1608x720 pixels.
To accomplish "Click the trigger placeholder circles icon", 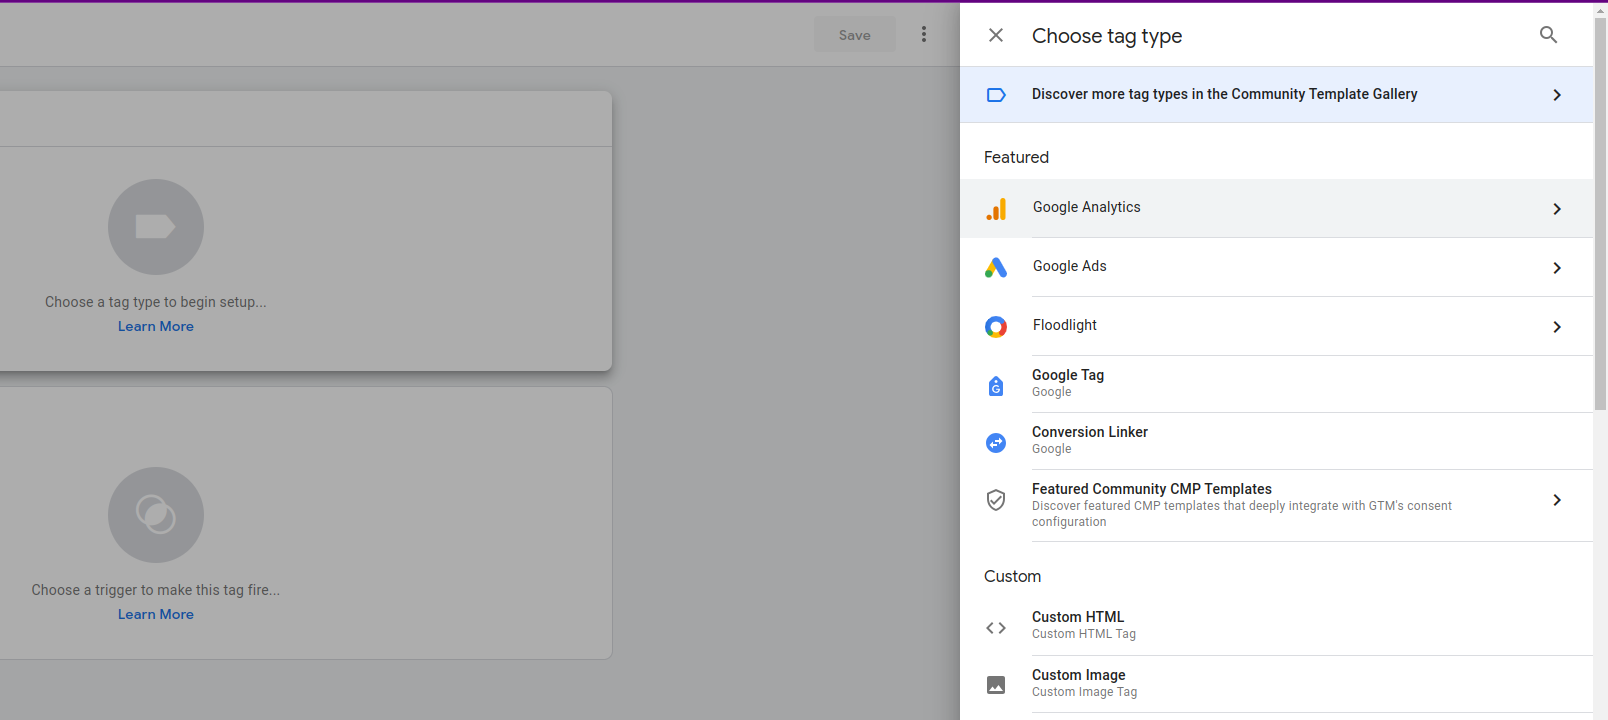I will (156, 515).
